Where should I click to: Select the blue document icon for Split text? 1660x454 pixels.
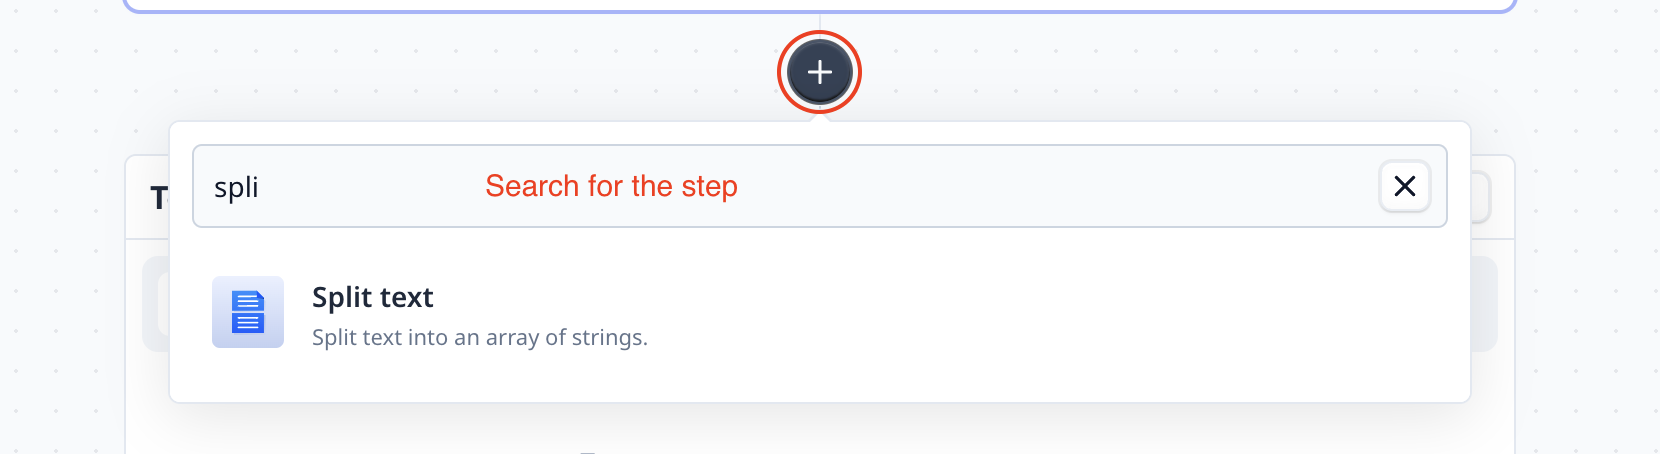click(248, 312)
